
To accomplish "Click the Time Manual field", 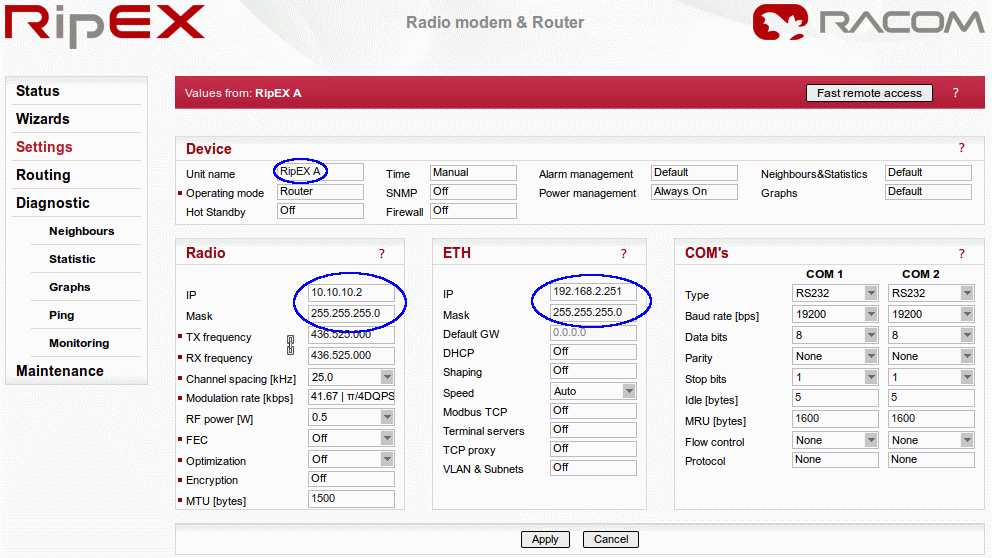I will (473, 173).
